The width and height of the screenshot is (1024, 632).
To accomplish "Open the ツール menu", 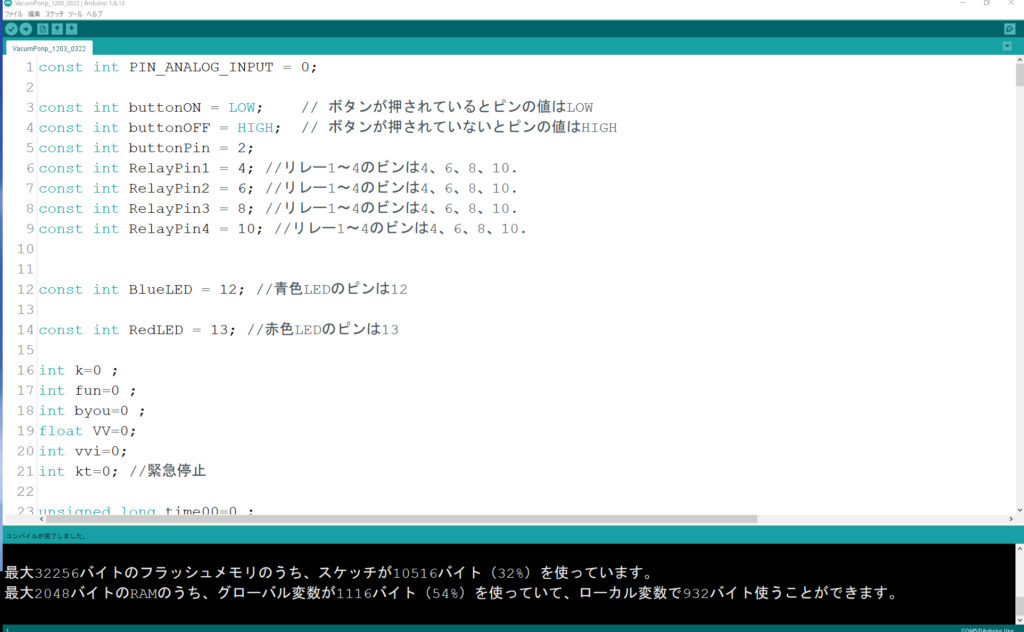I will tap(75, 14).
